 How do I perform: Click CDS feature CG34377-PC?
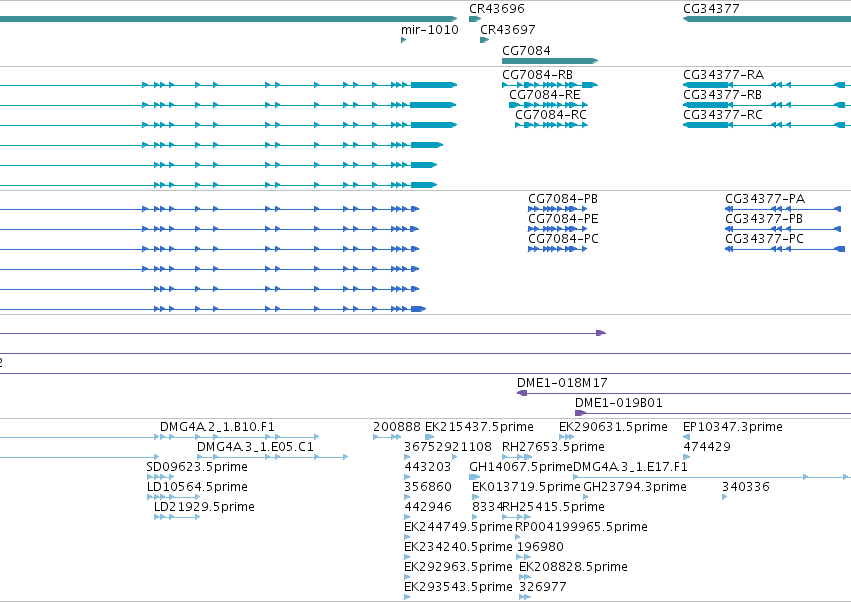765,239
